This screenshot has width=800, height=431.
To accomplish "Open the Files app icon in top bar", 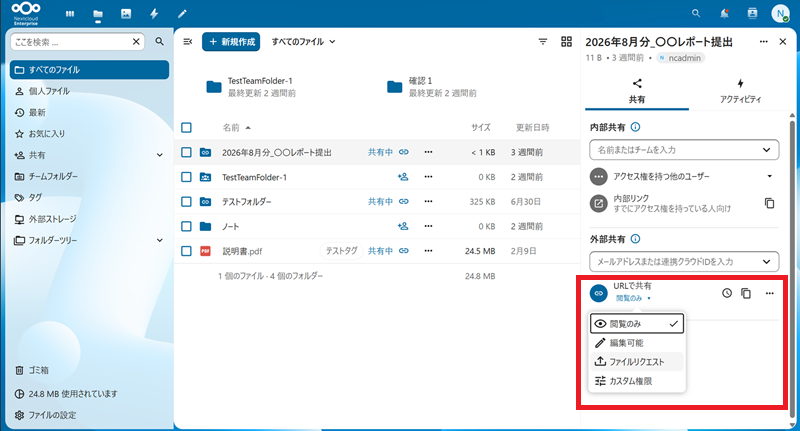I will [98, 14].
